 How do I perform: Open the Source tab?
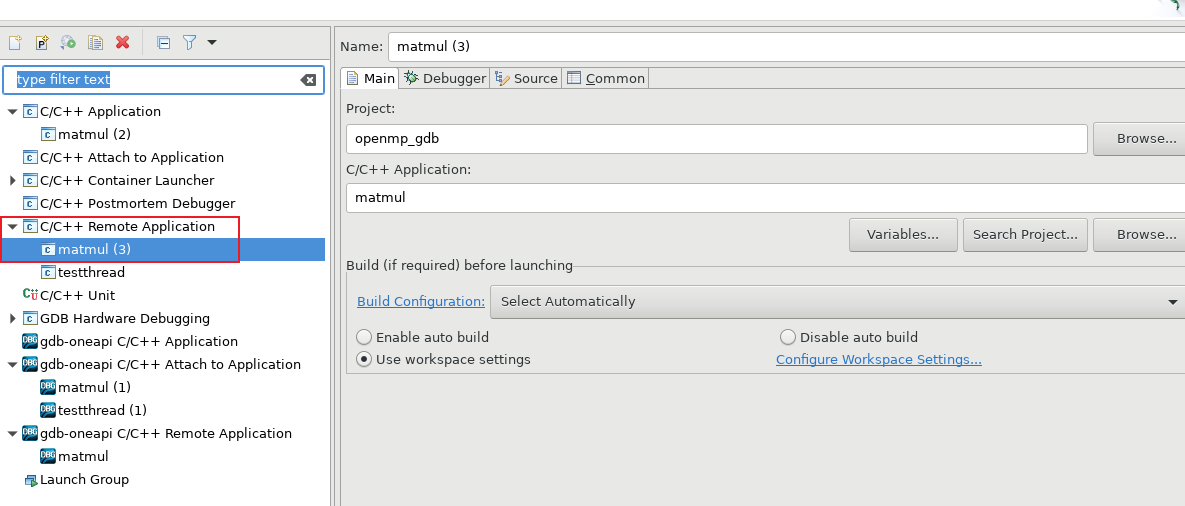click(526, 78)
